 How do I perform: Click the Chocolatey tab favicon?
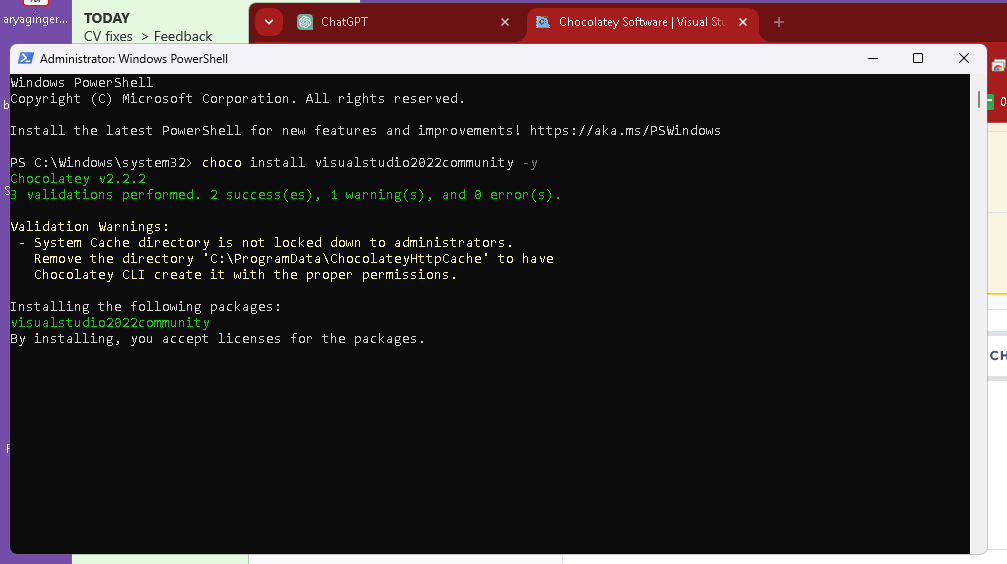[x=543, y=22]
